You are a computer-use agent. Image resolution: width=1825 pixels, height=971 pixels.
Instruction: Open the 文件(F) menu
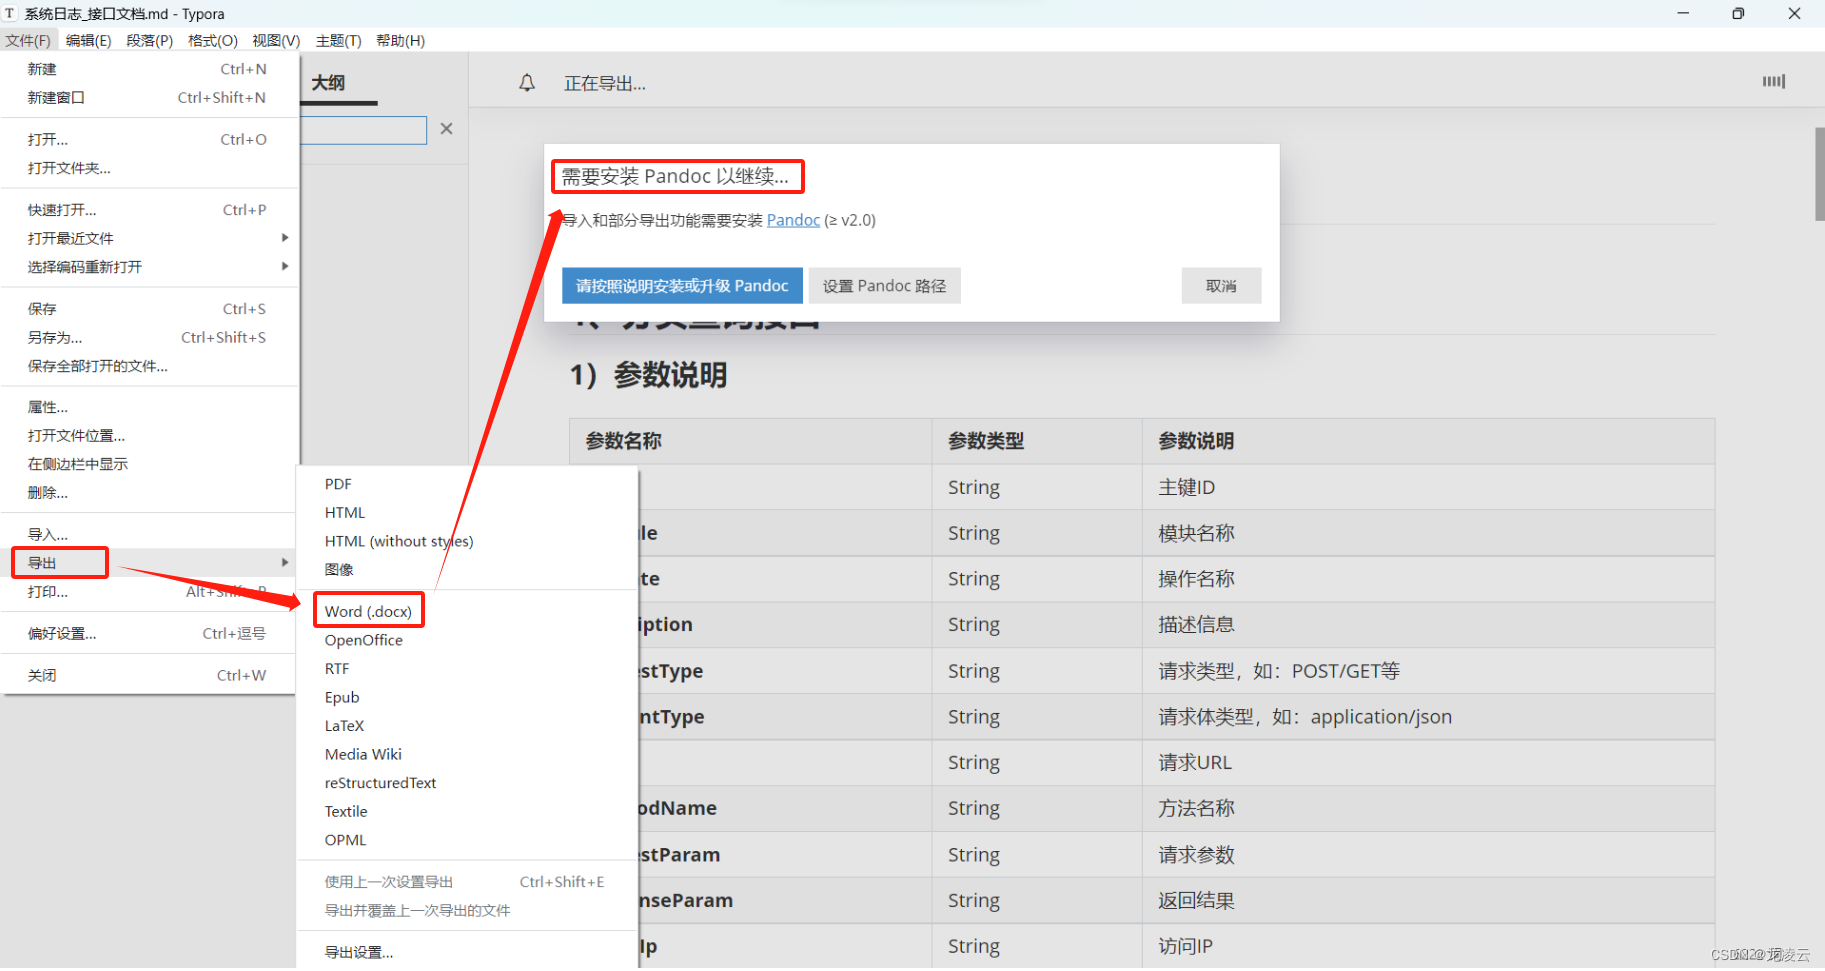point(27,40)
